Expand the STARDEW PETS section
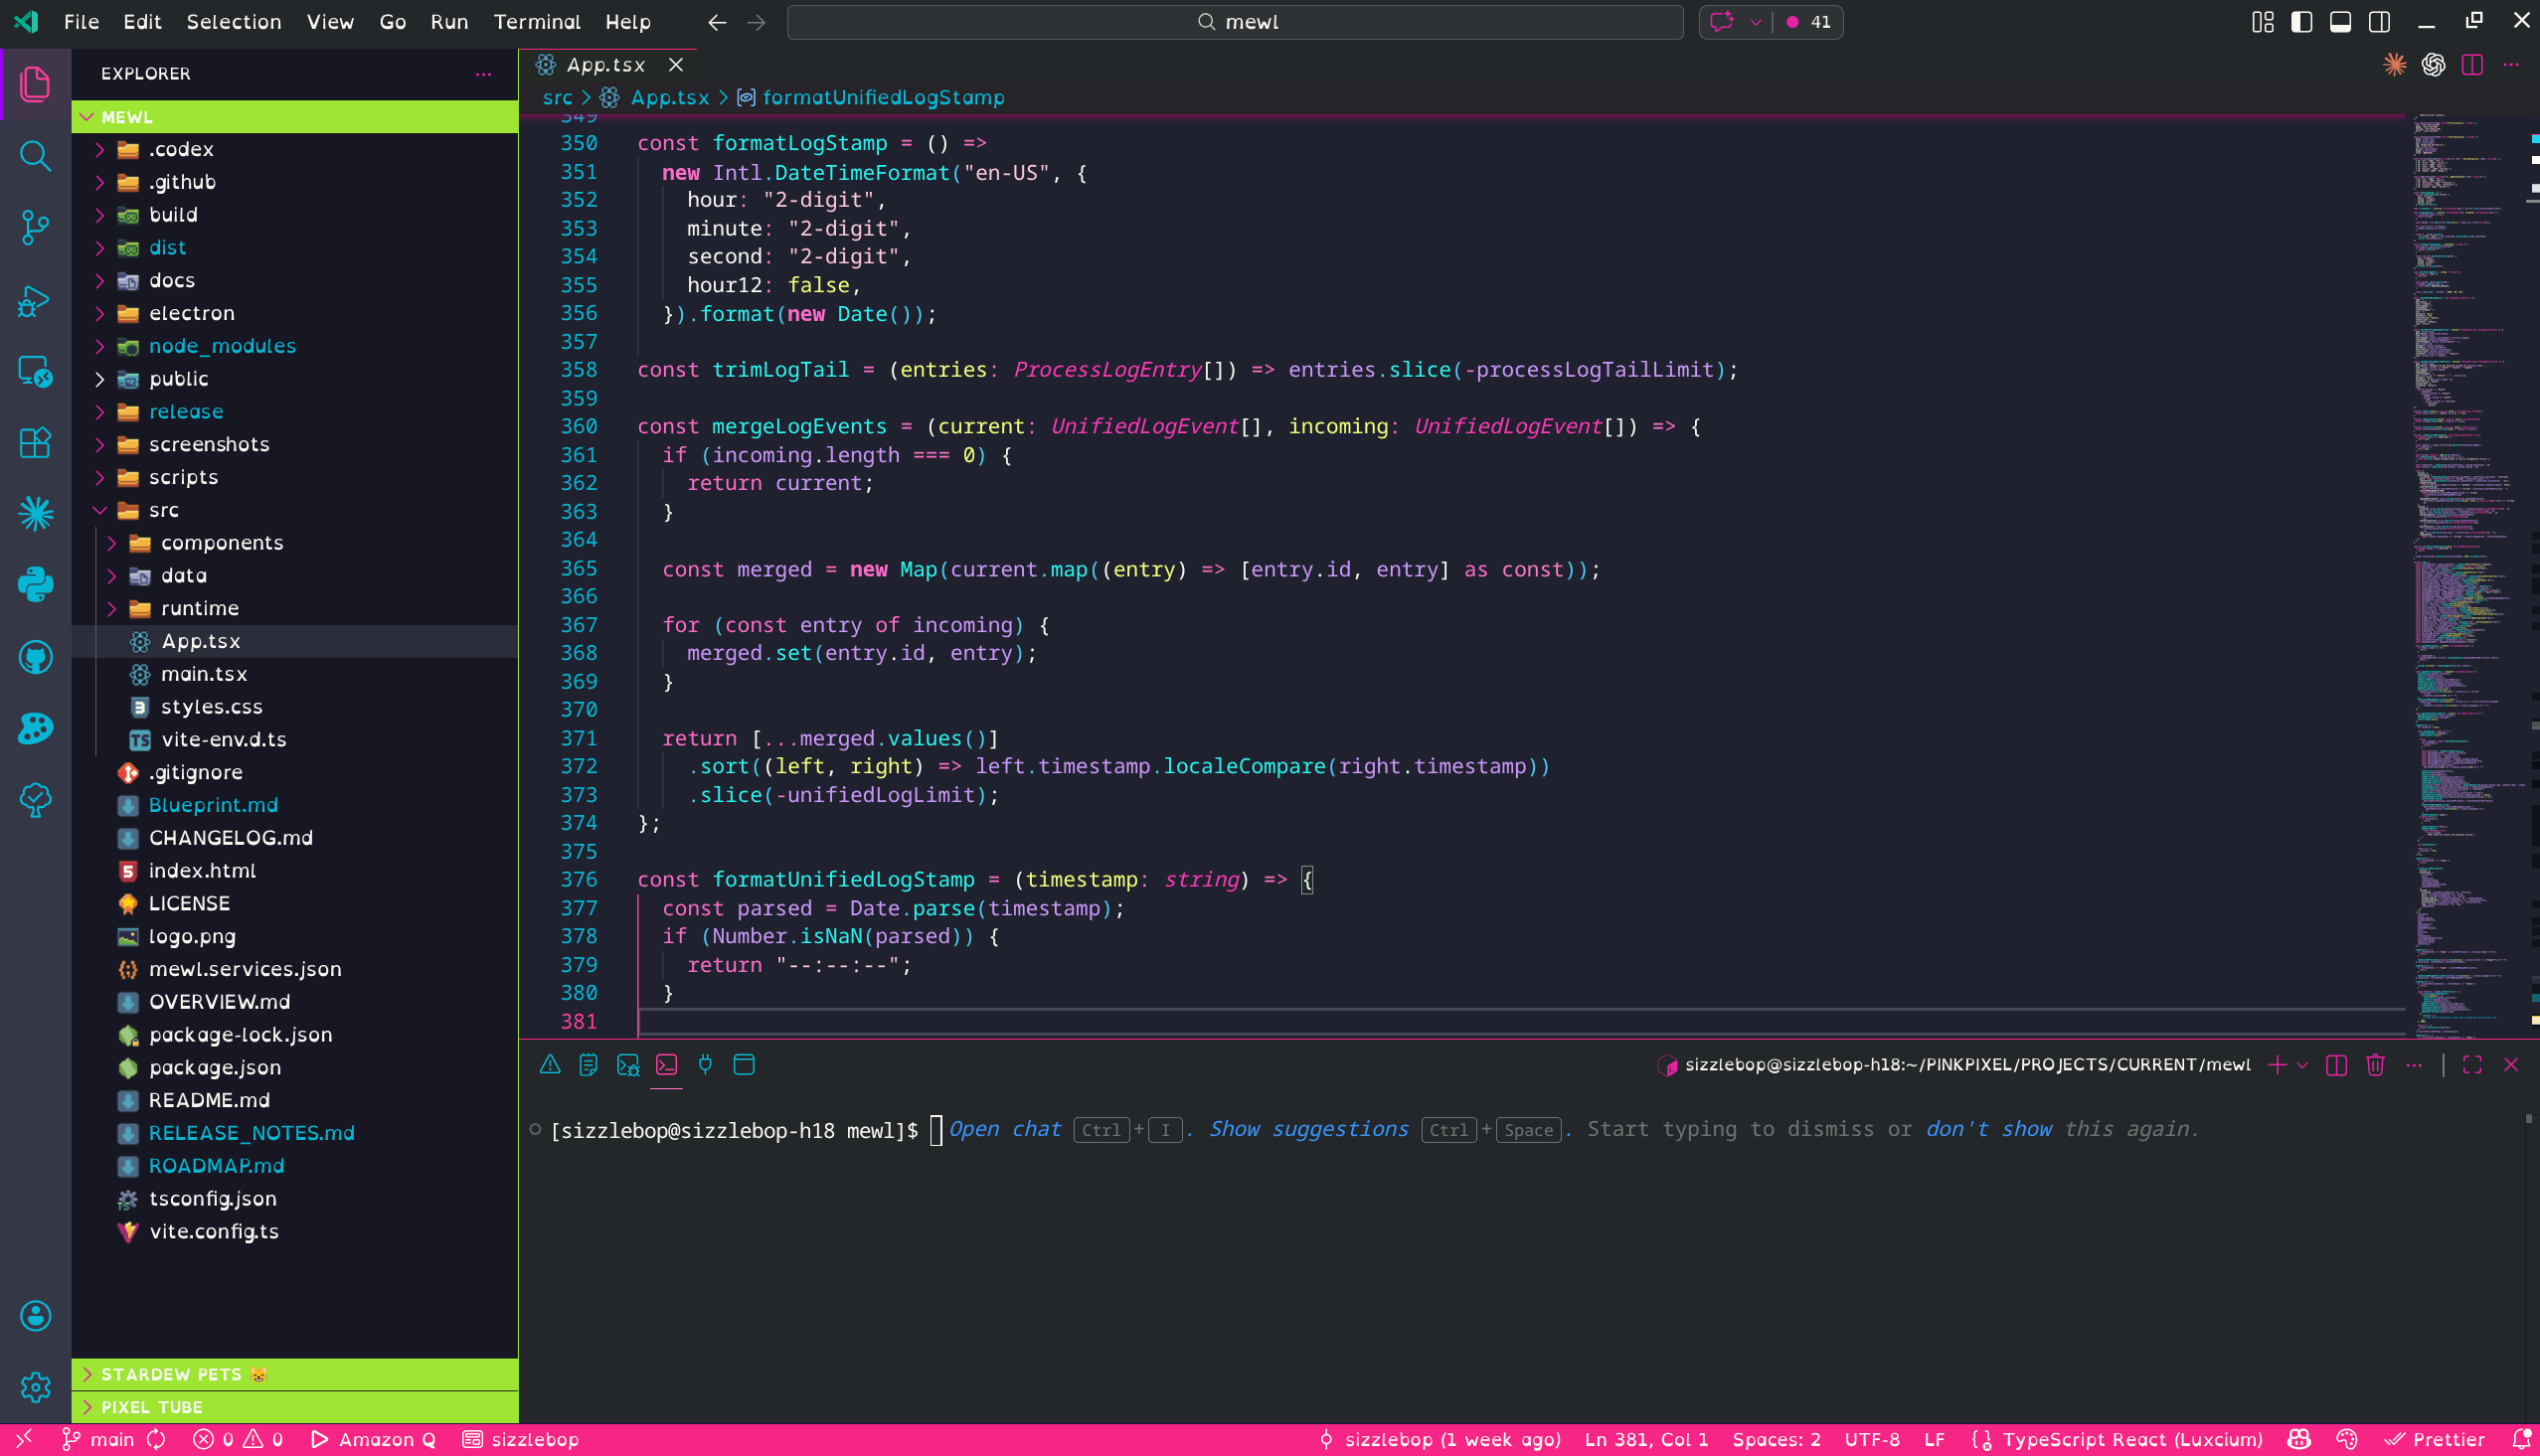 [171, 1374]
